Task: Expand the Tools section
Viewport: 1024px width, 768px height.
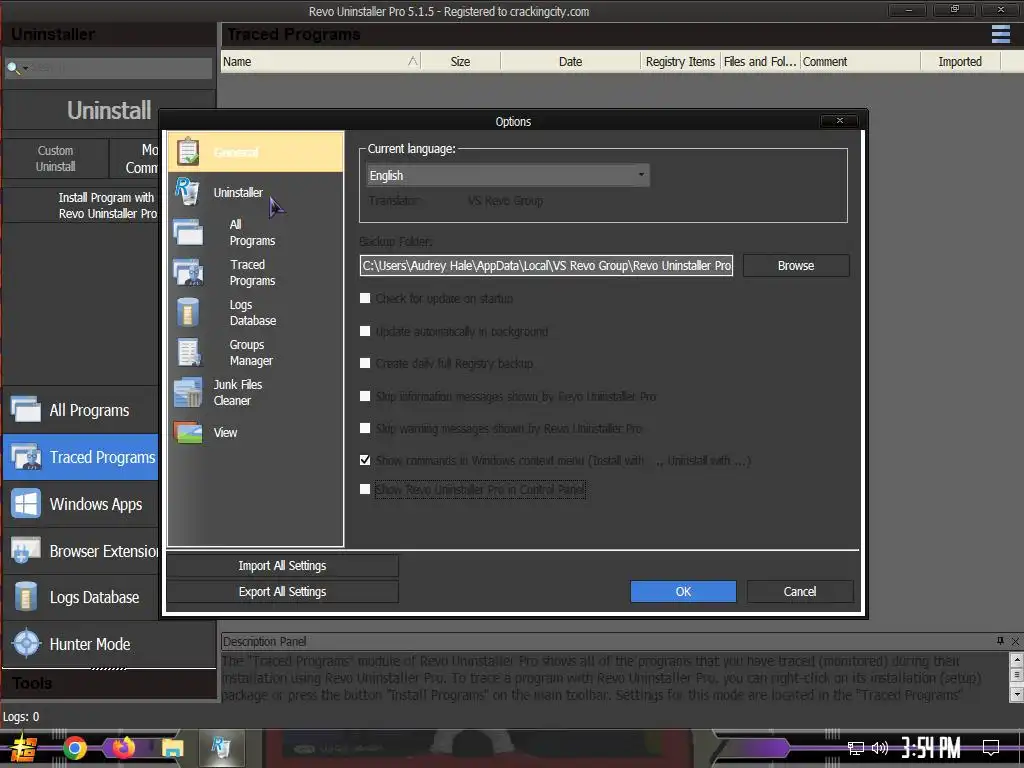Action: point(108,683)
